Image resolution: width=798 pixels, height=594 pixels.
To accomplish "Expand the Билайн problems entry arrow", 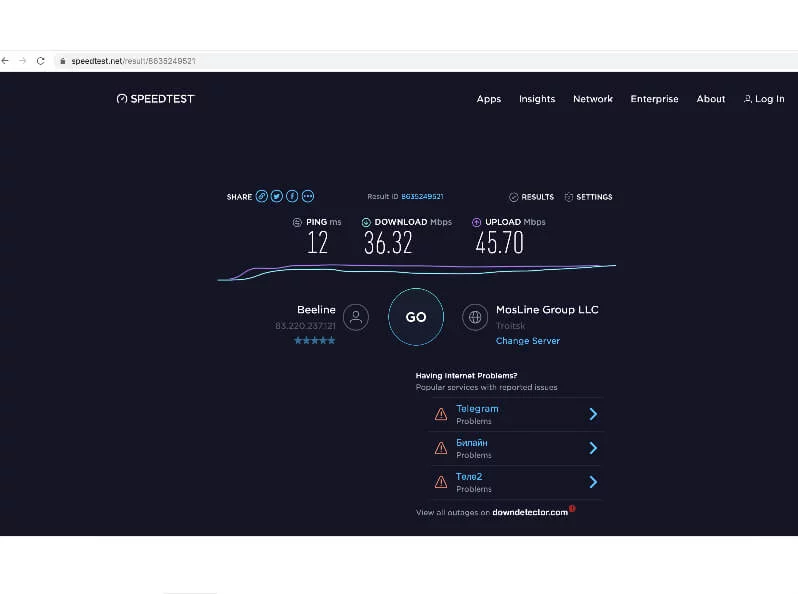I will click(593, 448).
